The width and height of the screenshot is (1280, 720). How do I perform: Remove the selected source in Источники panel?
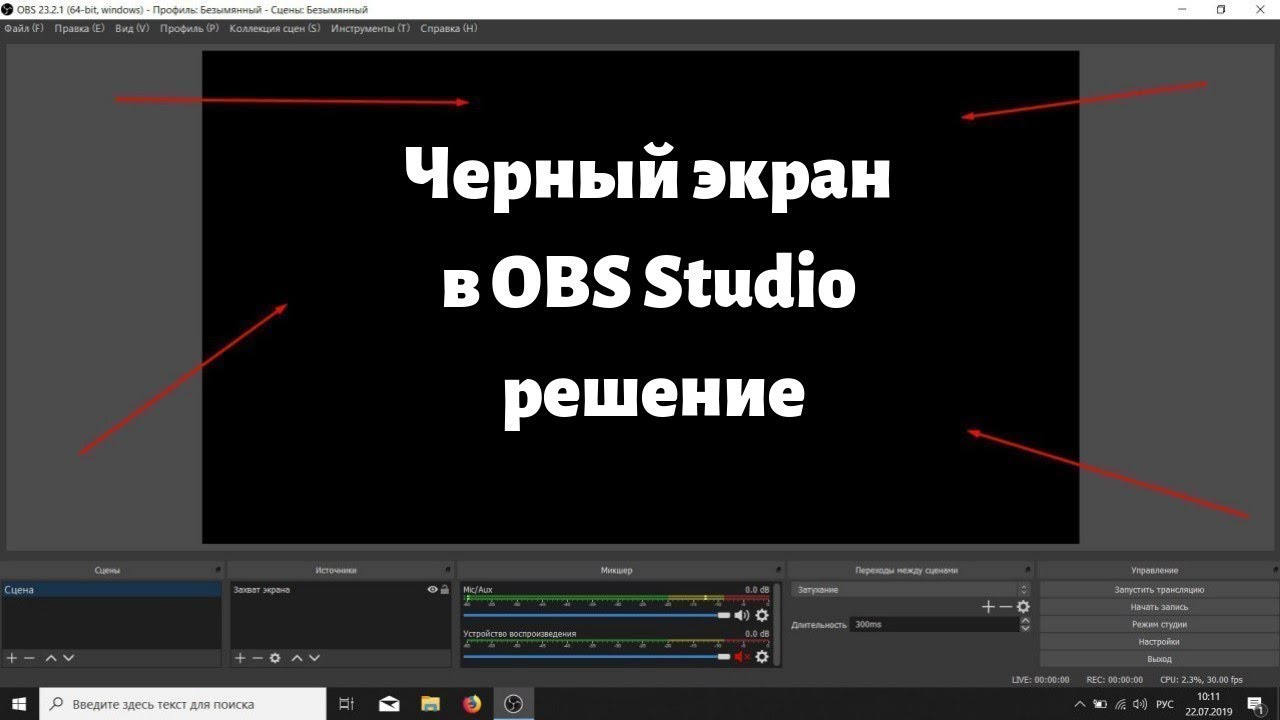click(x=257, y=658)
